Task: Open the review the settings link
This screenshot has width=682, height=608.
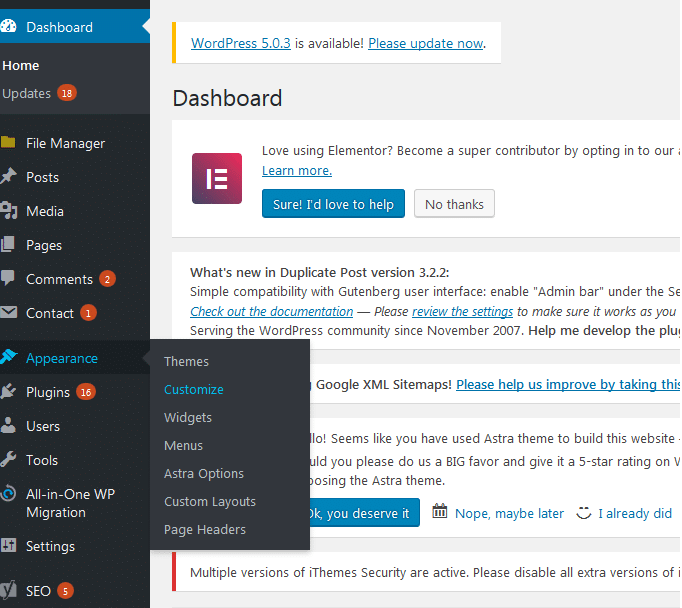Action: click(462, 311)
